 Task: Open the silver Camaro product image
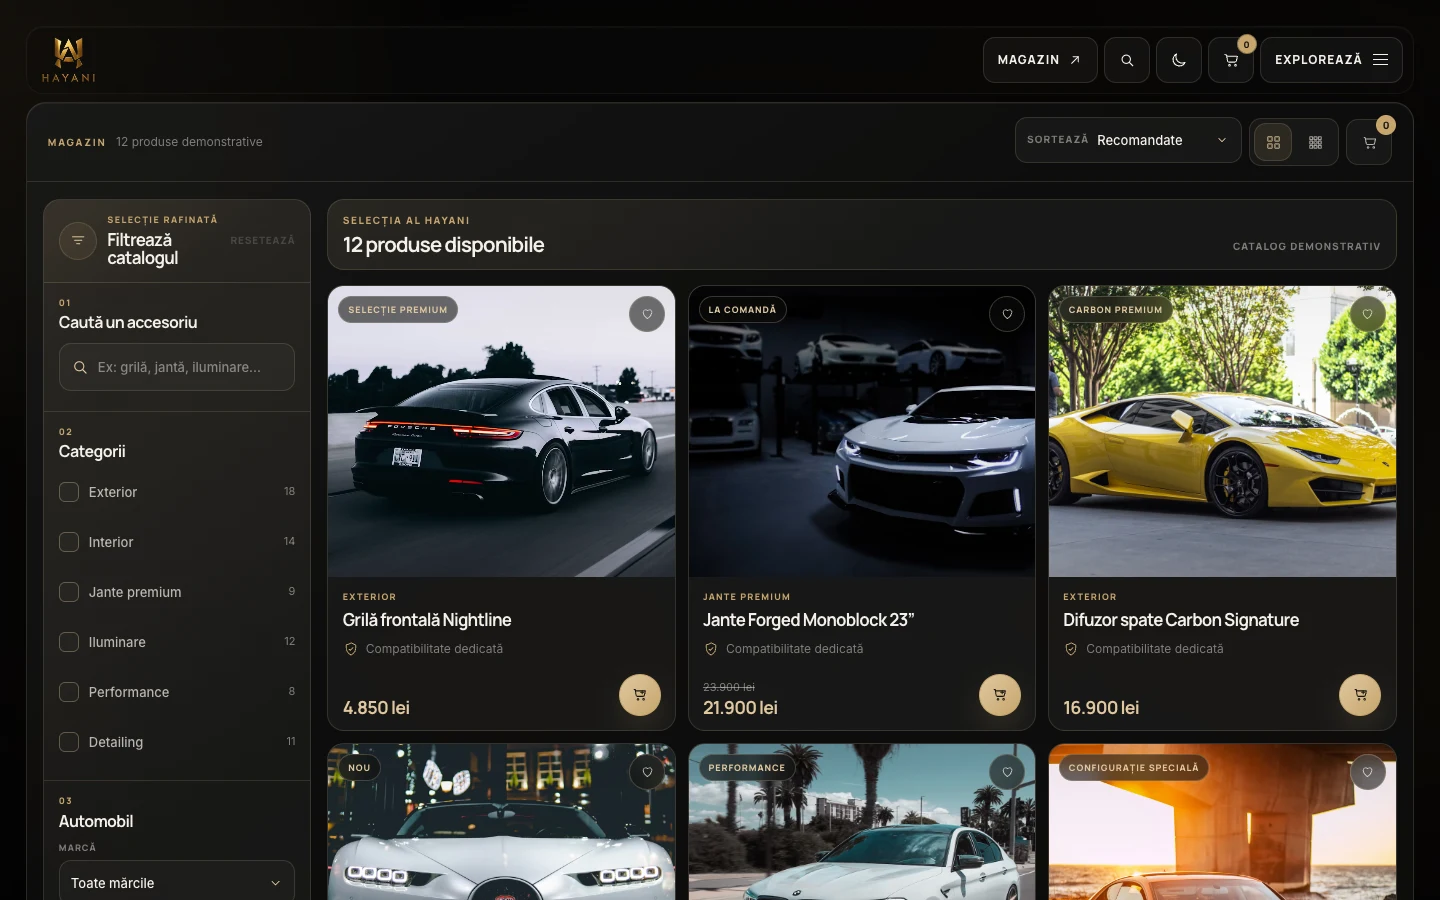(x=862, y=432)
